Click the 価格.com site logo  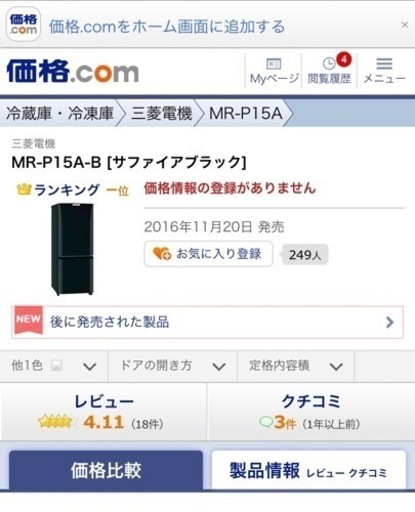point(73,71)
